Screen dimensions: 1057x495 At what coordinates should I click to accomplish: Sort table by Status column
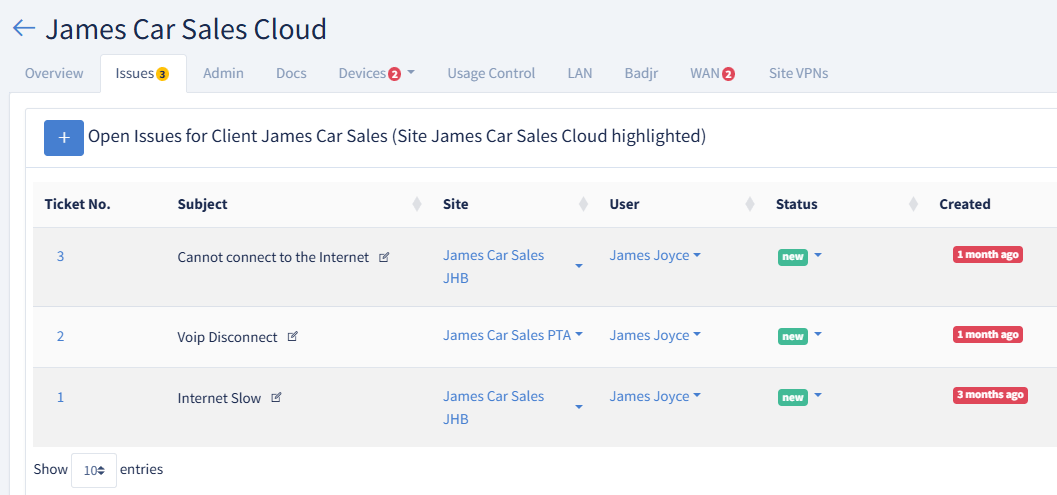pos(913,204)
